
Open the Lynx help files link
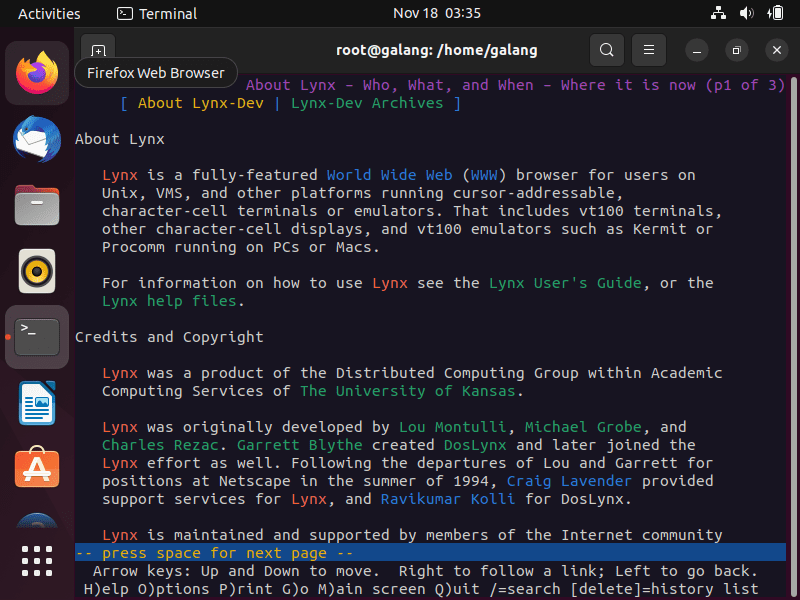(169, 301)
